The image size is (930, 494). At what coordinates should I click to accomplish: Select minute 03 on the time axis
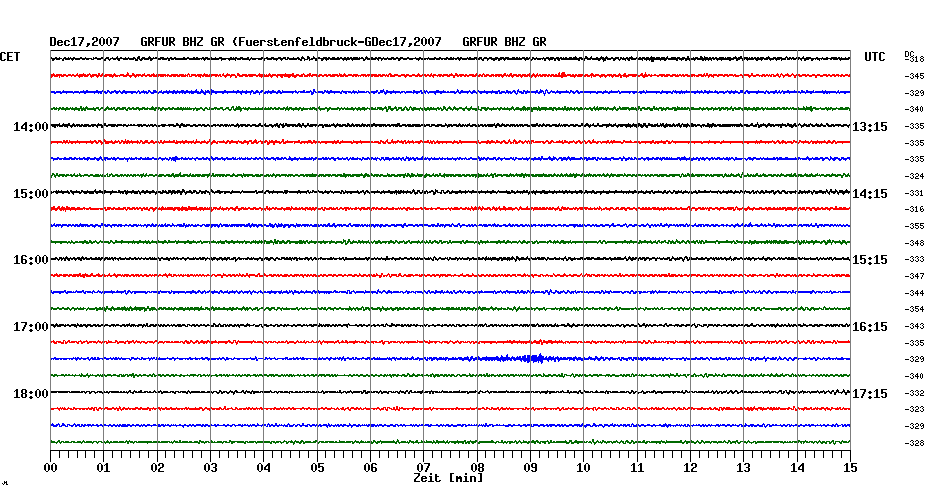211,467
